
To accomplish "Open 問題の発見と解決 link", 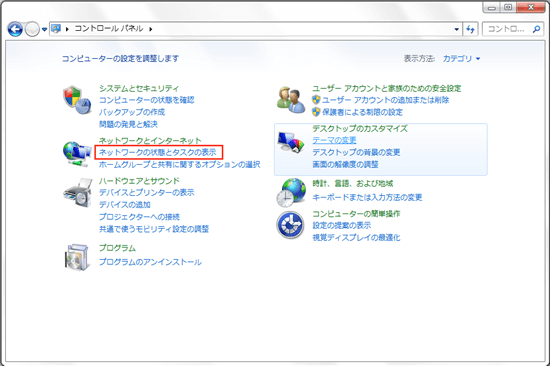I will coord(128,124).
